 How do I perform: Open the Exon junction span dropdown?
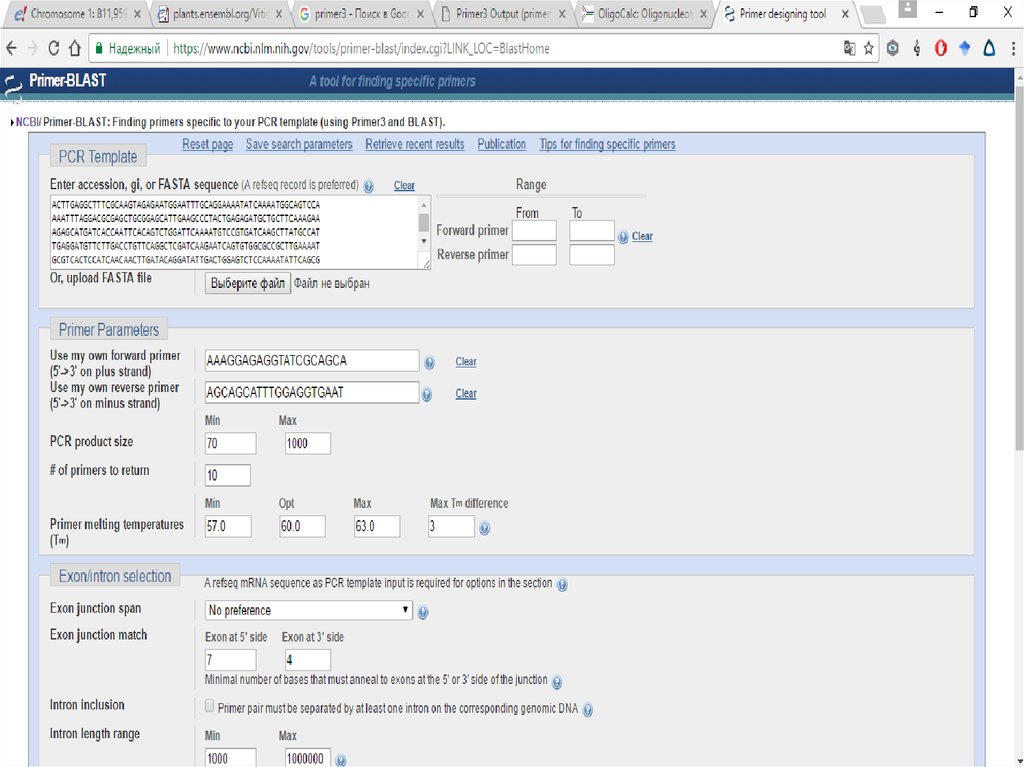[x=308, y=610]
